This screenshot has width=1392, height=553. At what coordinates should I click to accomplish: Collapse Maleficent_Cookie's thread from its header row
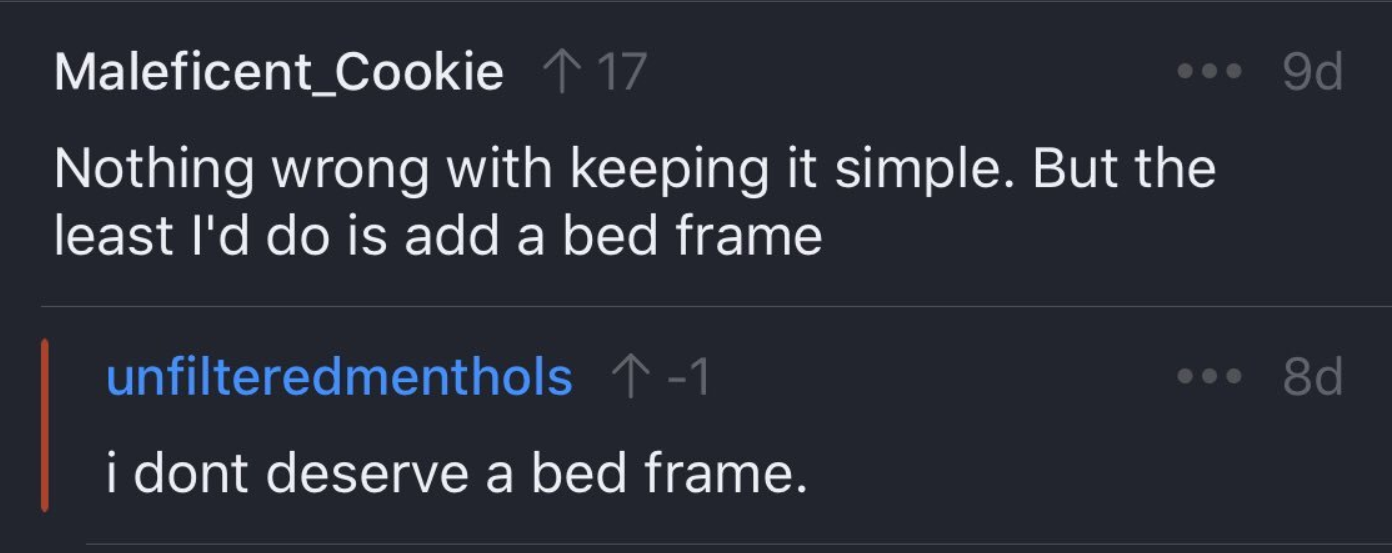pyautogui.click(x=900, y=72)
